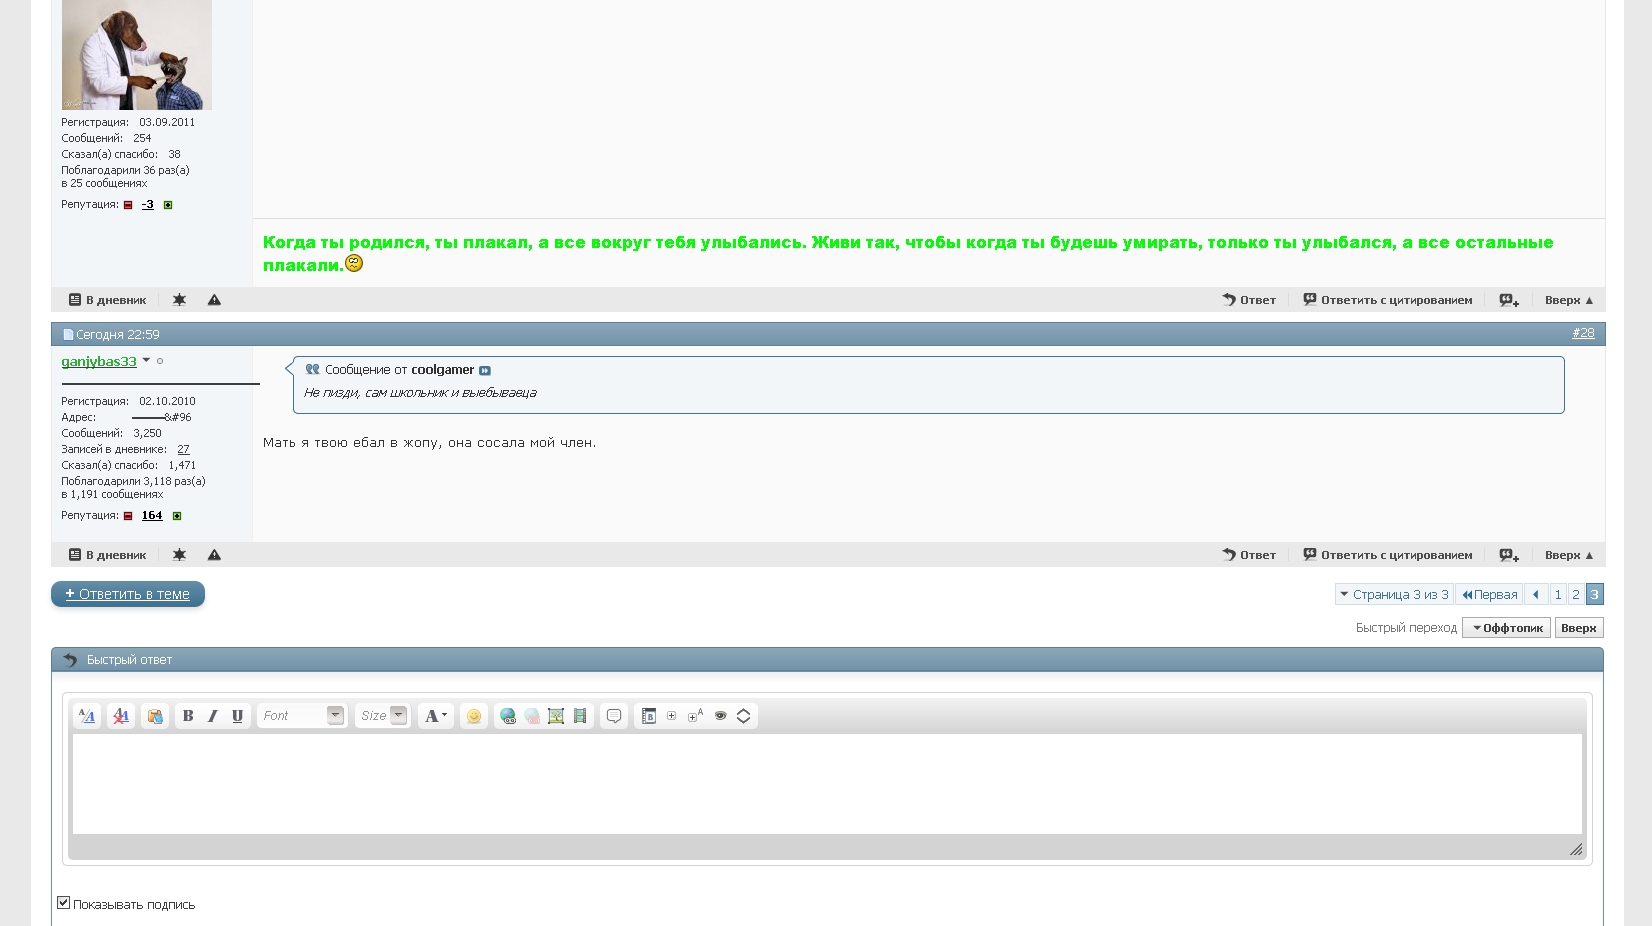Add post #28 to multi-quote
Image resolution: width=1652 pixels, height=926 pixels.
tap(1509, 555)
